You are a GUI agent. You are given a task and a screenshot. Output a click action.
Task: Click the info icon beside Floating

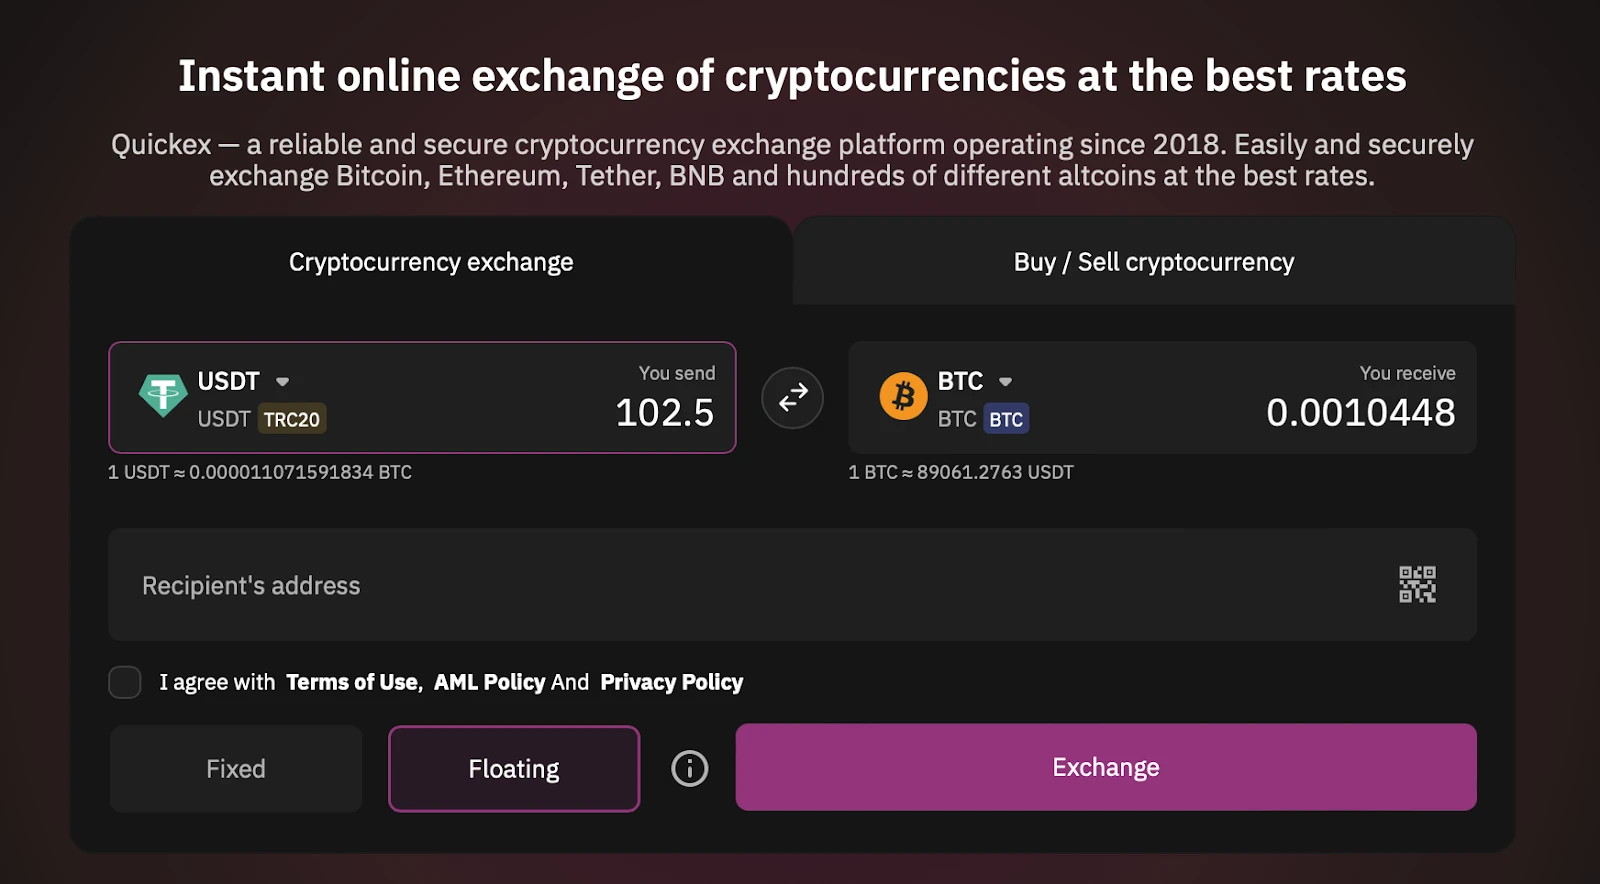[x=688, y=768]
